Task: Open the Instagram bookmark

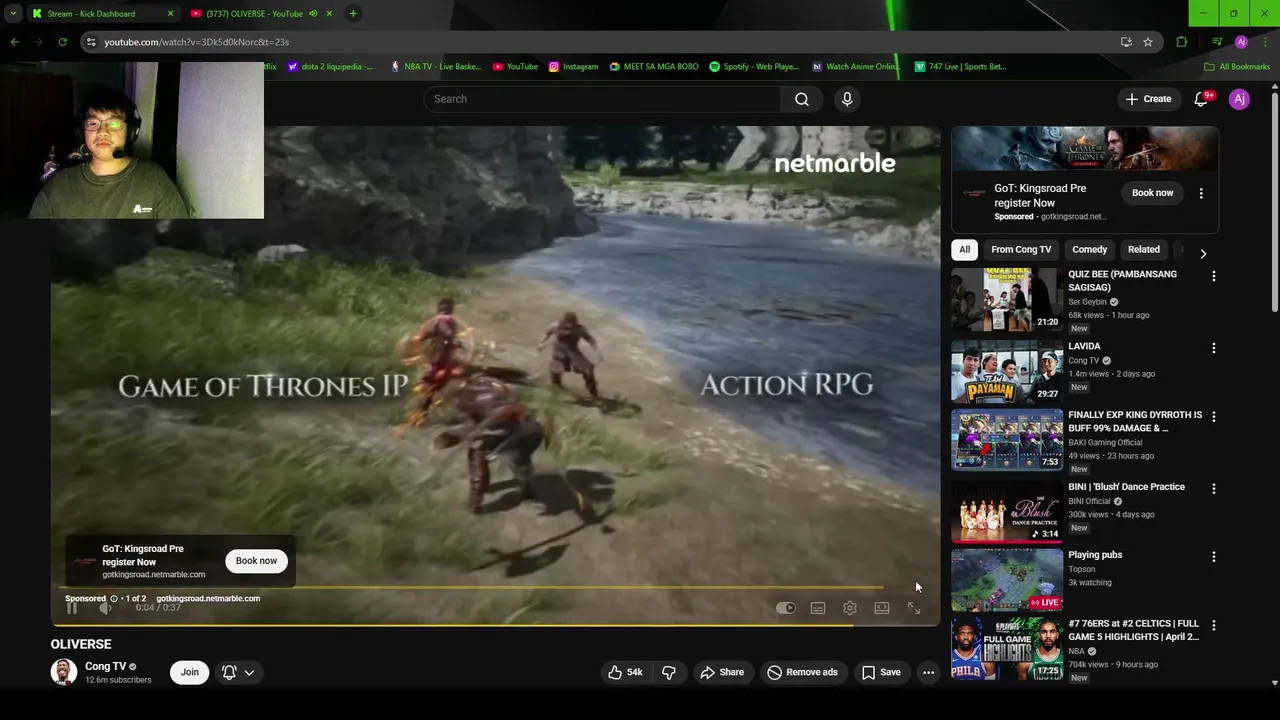Action: tap(573, 67)
